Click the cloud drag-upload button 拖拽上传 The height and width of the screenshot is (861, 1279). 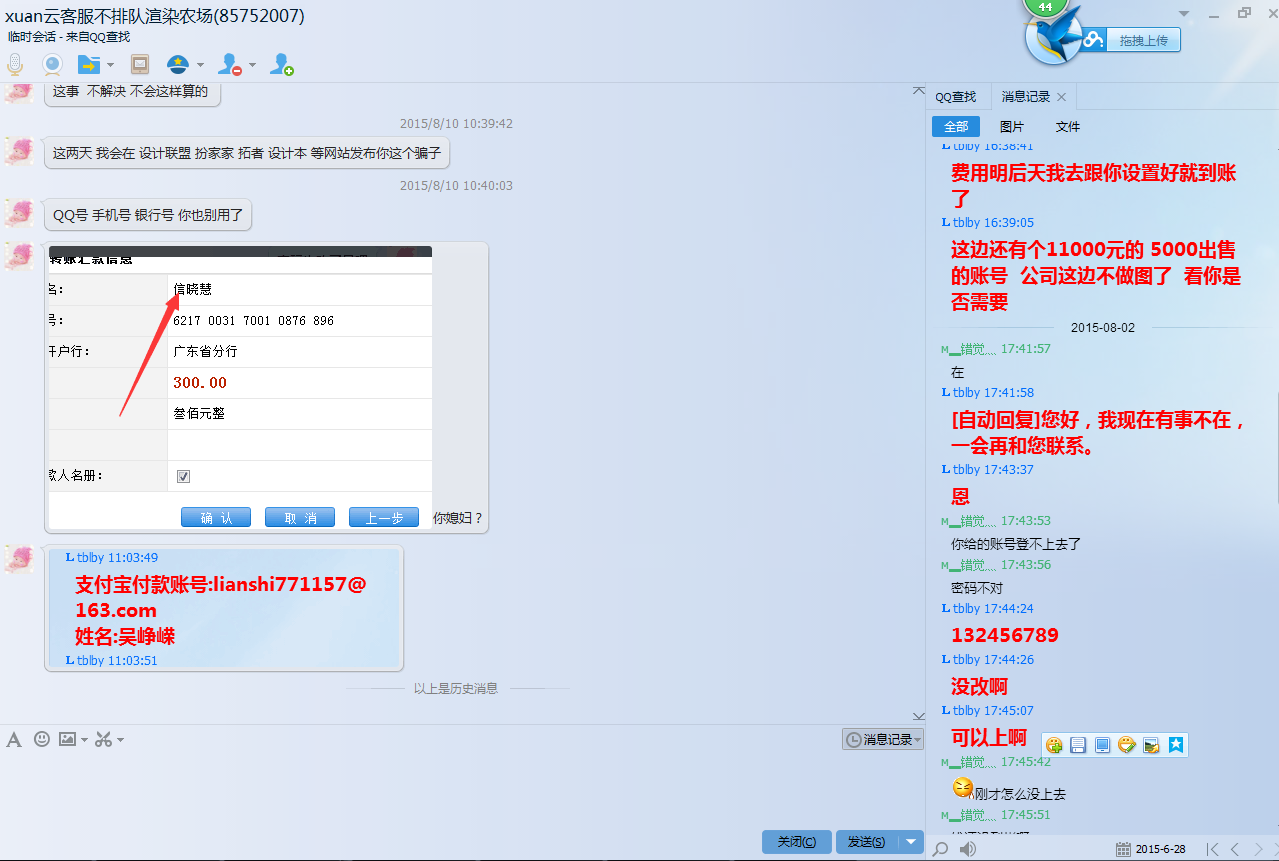[x=1143, y=40]
